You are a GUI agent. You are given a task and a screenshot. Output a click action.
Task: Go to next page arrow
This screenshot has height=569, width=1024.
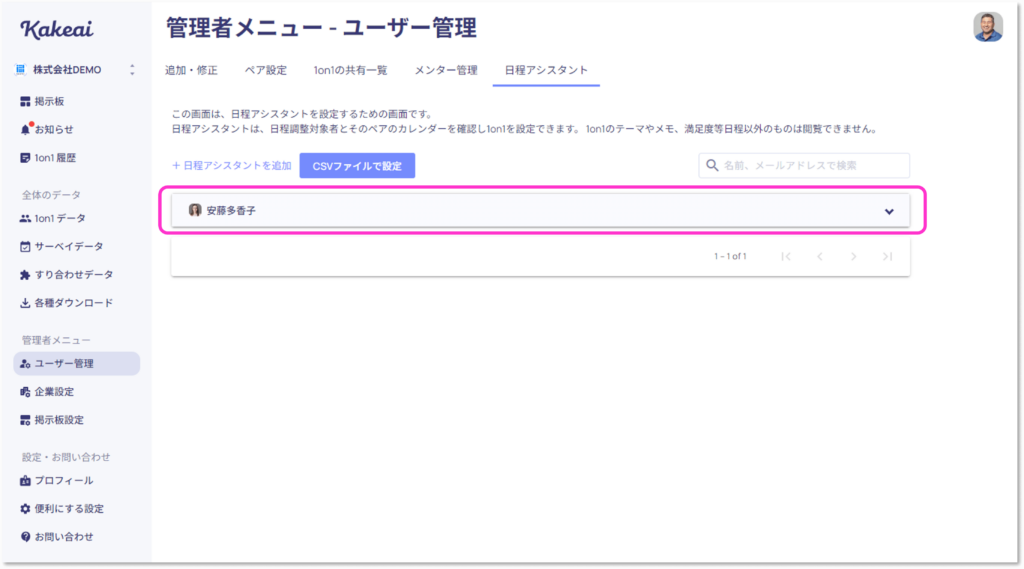(x=854, y=256)
